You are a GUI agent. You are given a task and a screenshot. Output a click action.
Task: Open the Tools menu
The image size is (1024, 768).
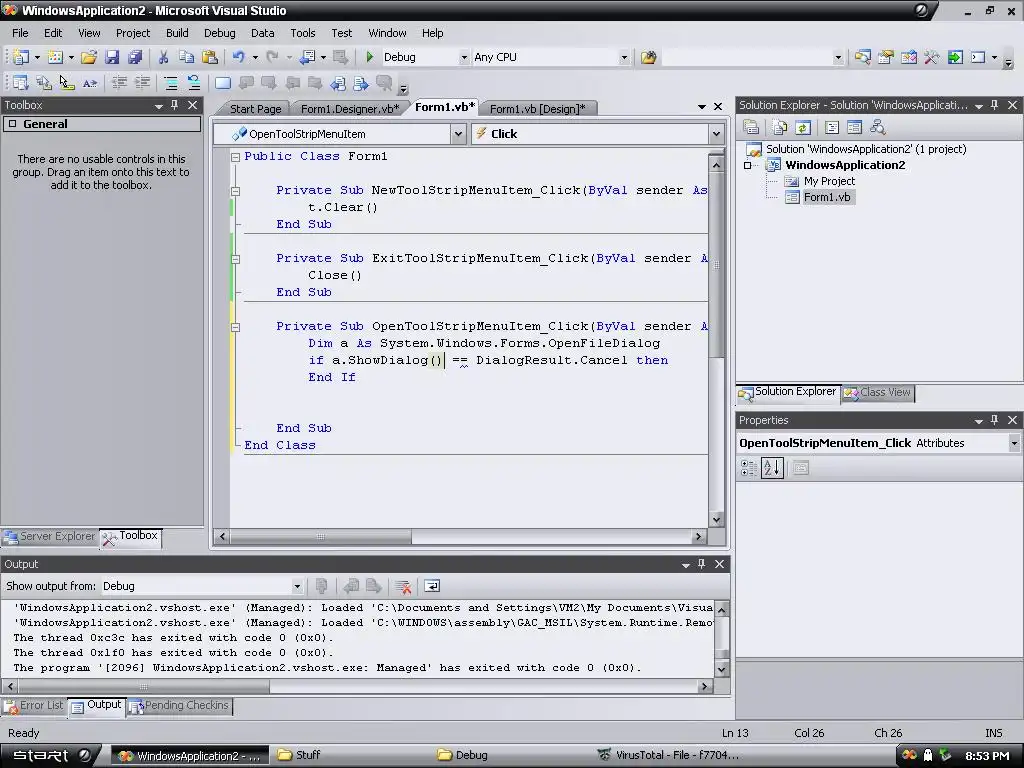click(x=302, y=33)
